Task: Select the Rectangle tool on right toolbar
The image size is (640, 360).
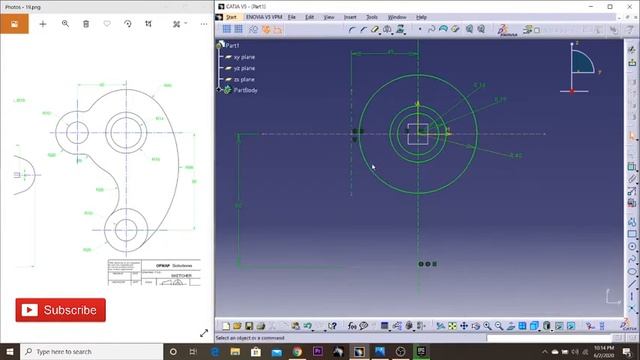Action: (x=632, y=234)
